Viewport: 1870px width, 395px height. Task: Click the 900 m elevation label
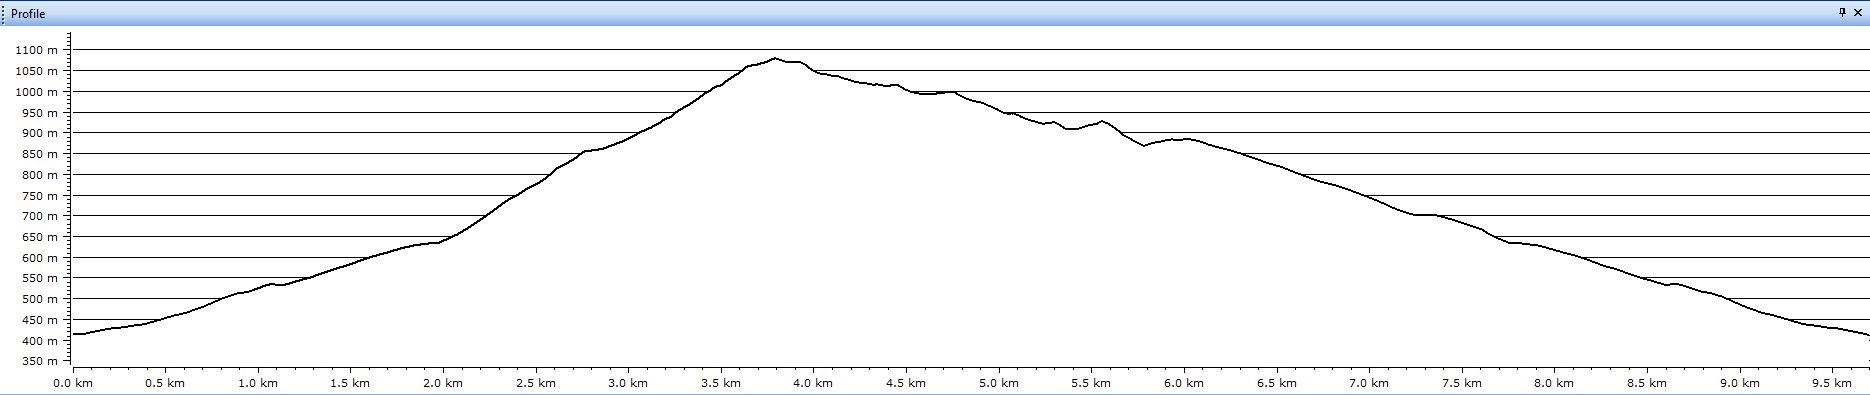40,133
